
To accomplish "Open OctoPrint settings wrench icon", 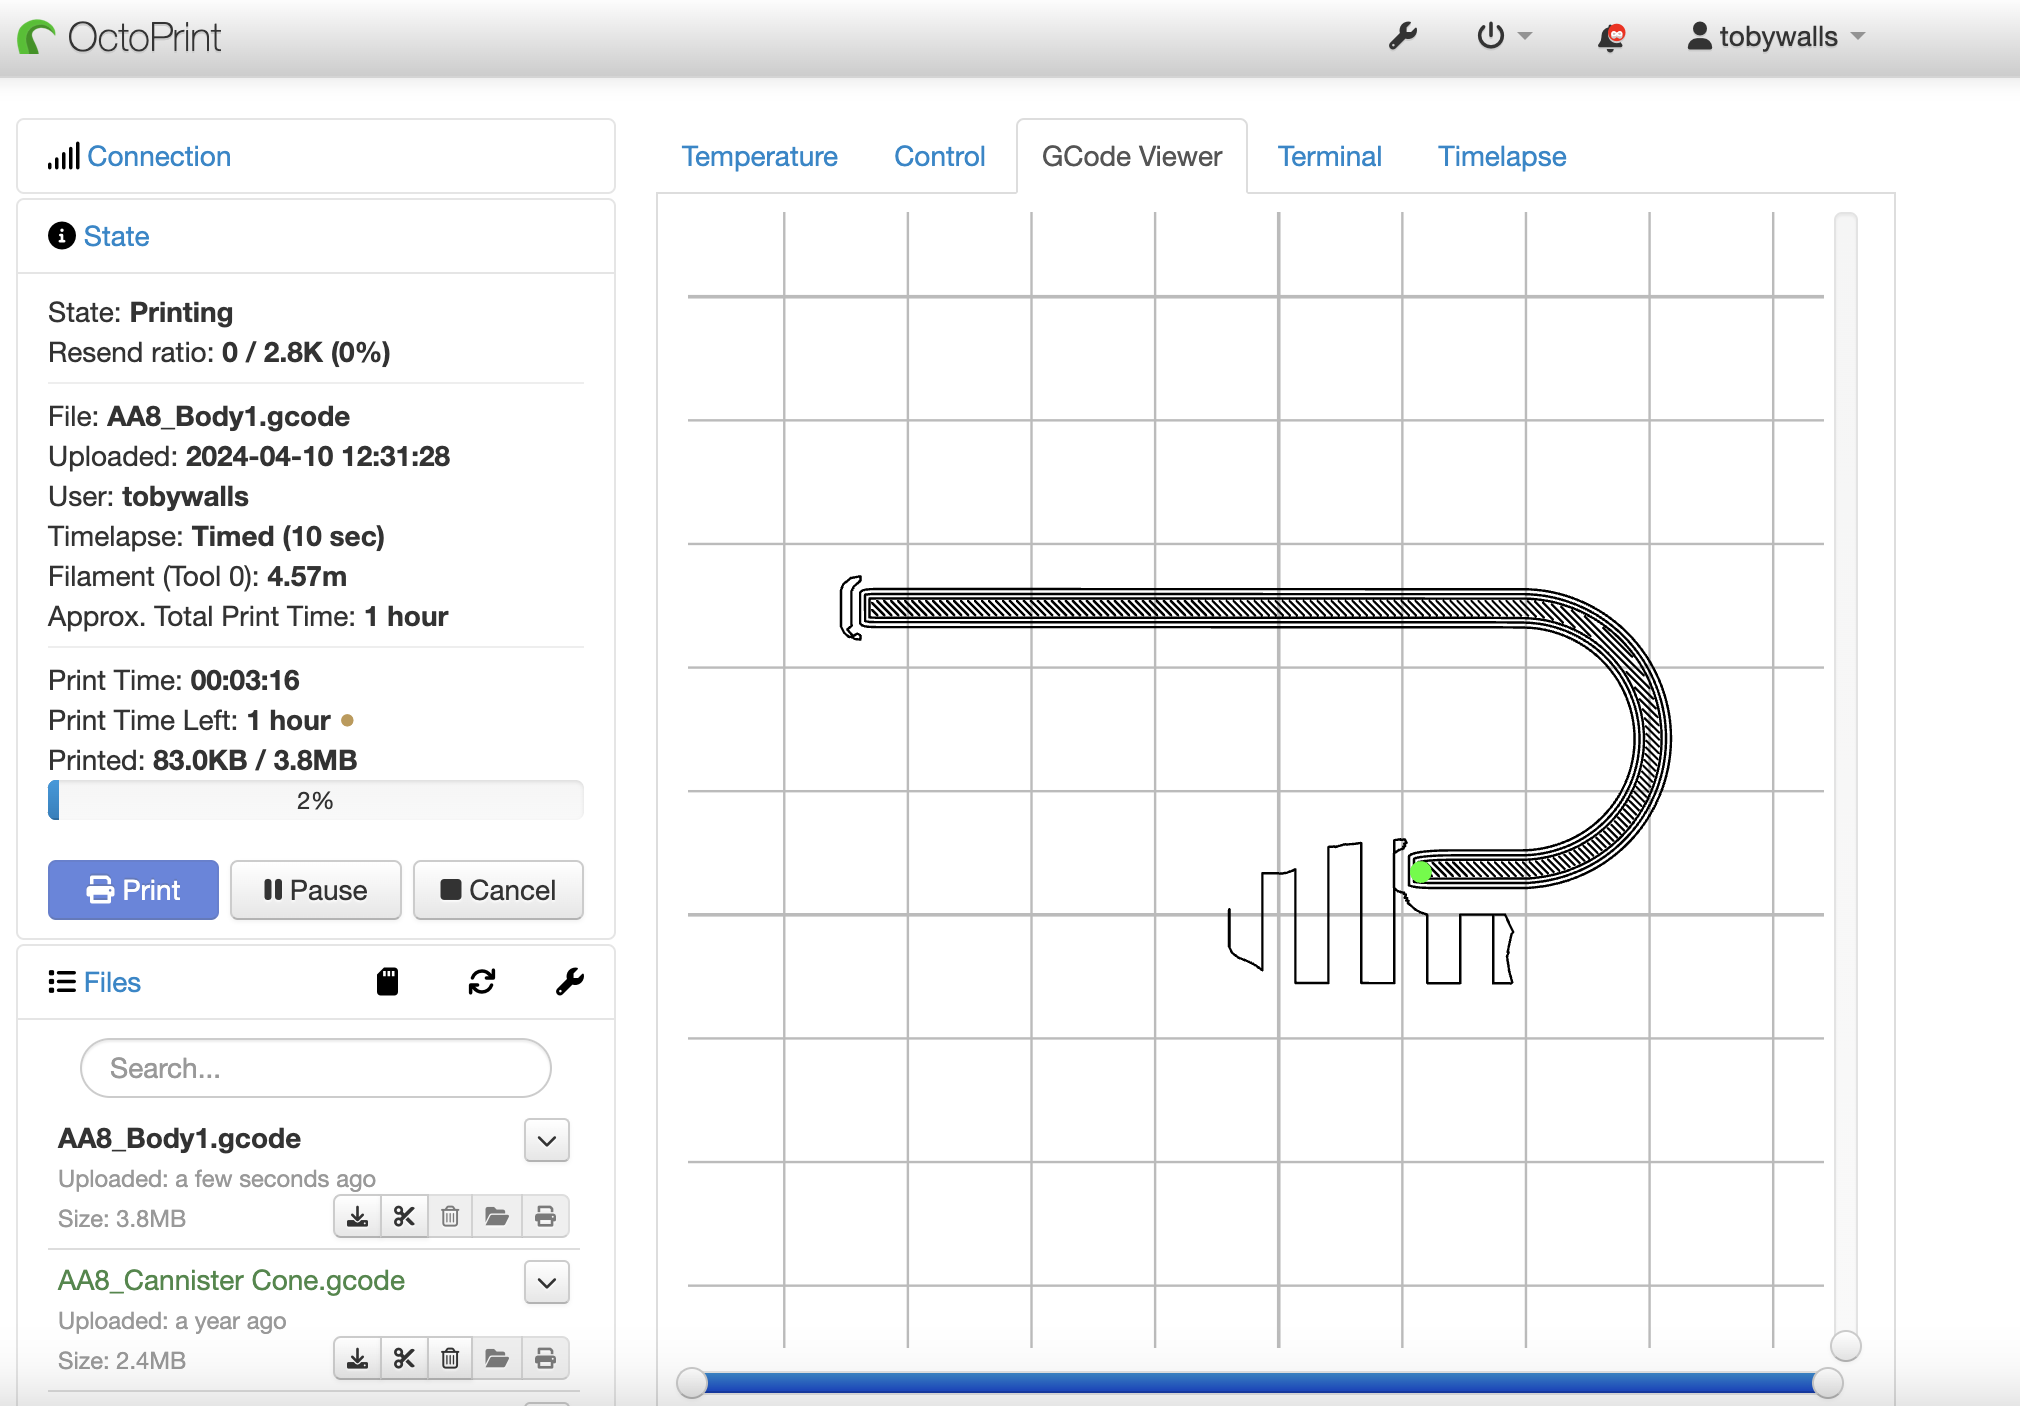I will [x=1403, y=37].
